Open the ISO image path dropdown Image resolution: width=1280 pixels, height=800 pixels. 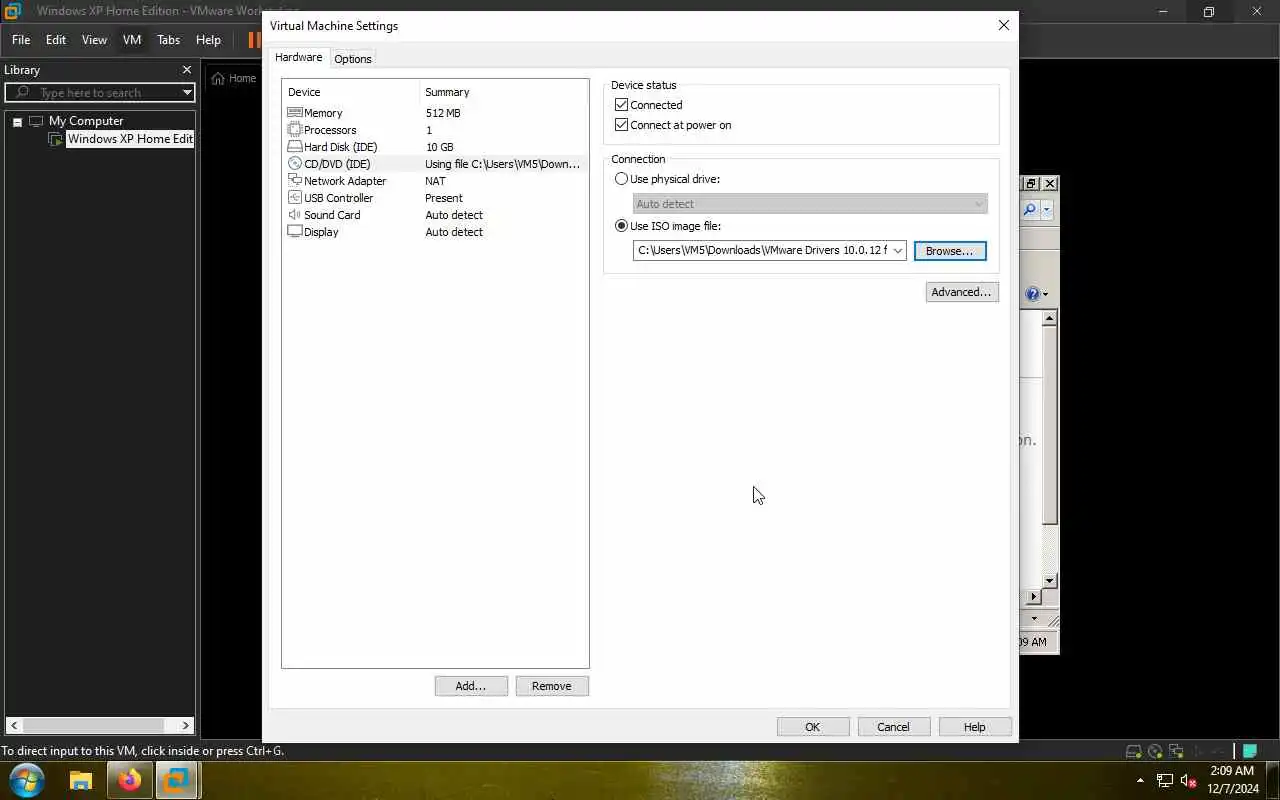pyautogui.click(x=897, y=251)
